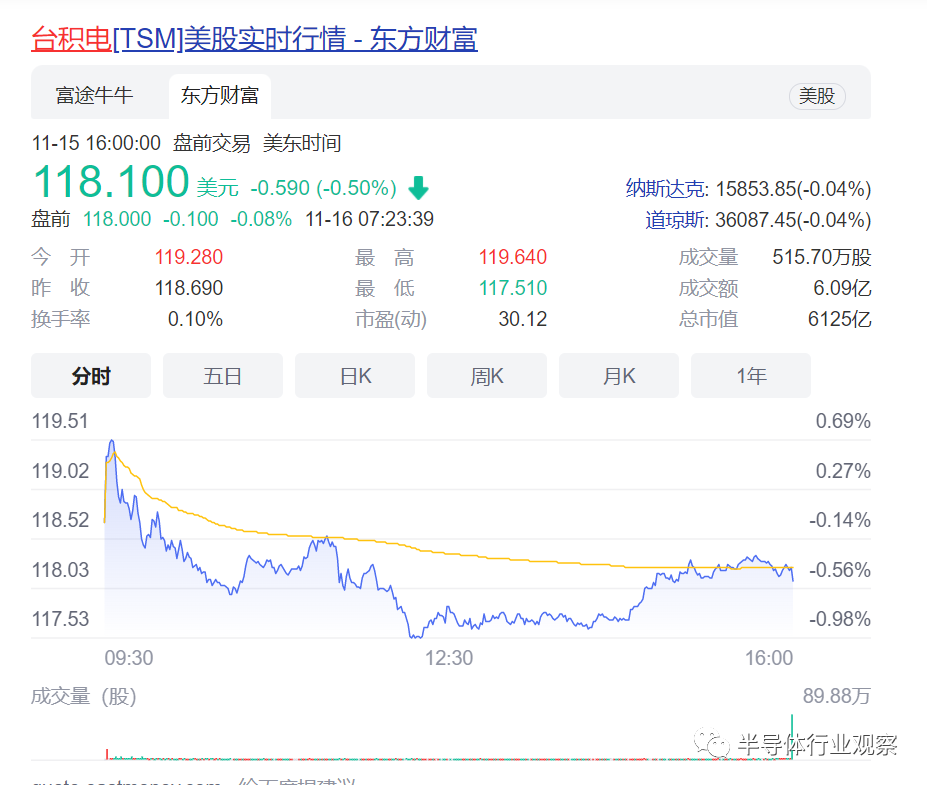Click the 成交量 (股) volume chart label
This screenshot has width=927, height=785.
84,696
